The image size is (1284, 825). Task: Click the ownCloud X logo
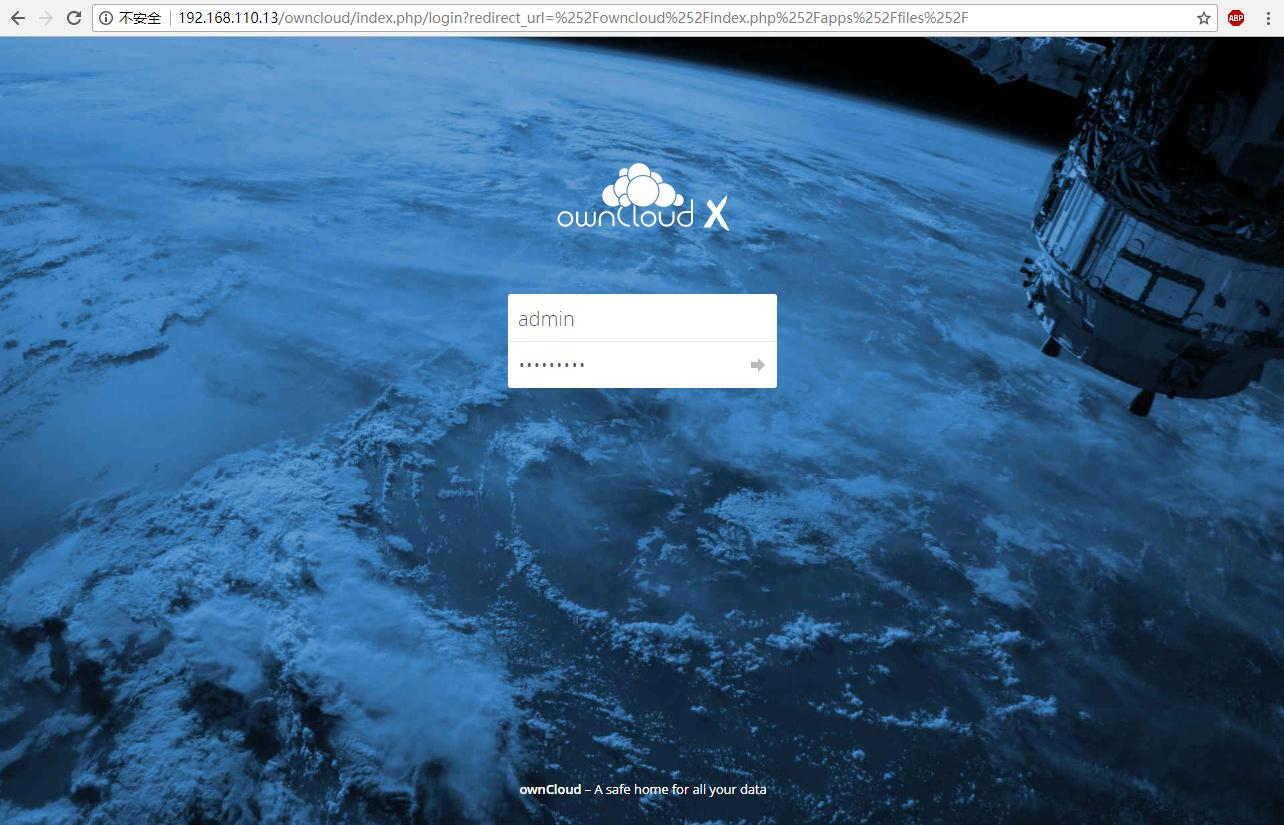point(643,197)
